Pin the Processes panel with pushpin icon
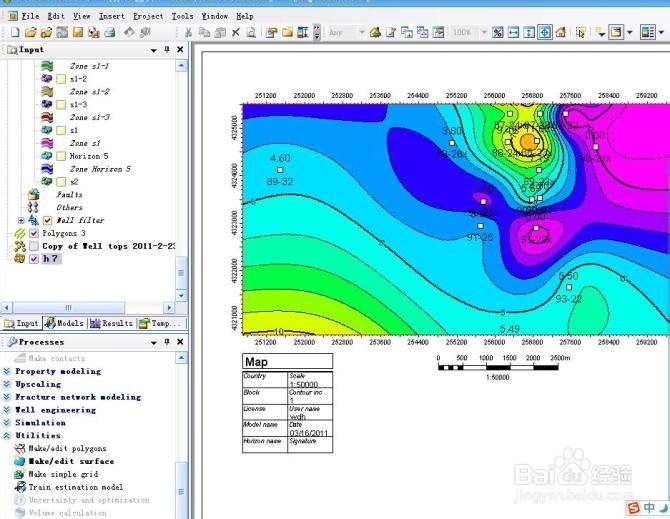 click(x=167, y=342)
